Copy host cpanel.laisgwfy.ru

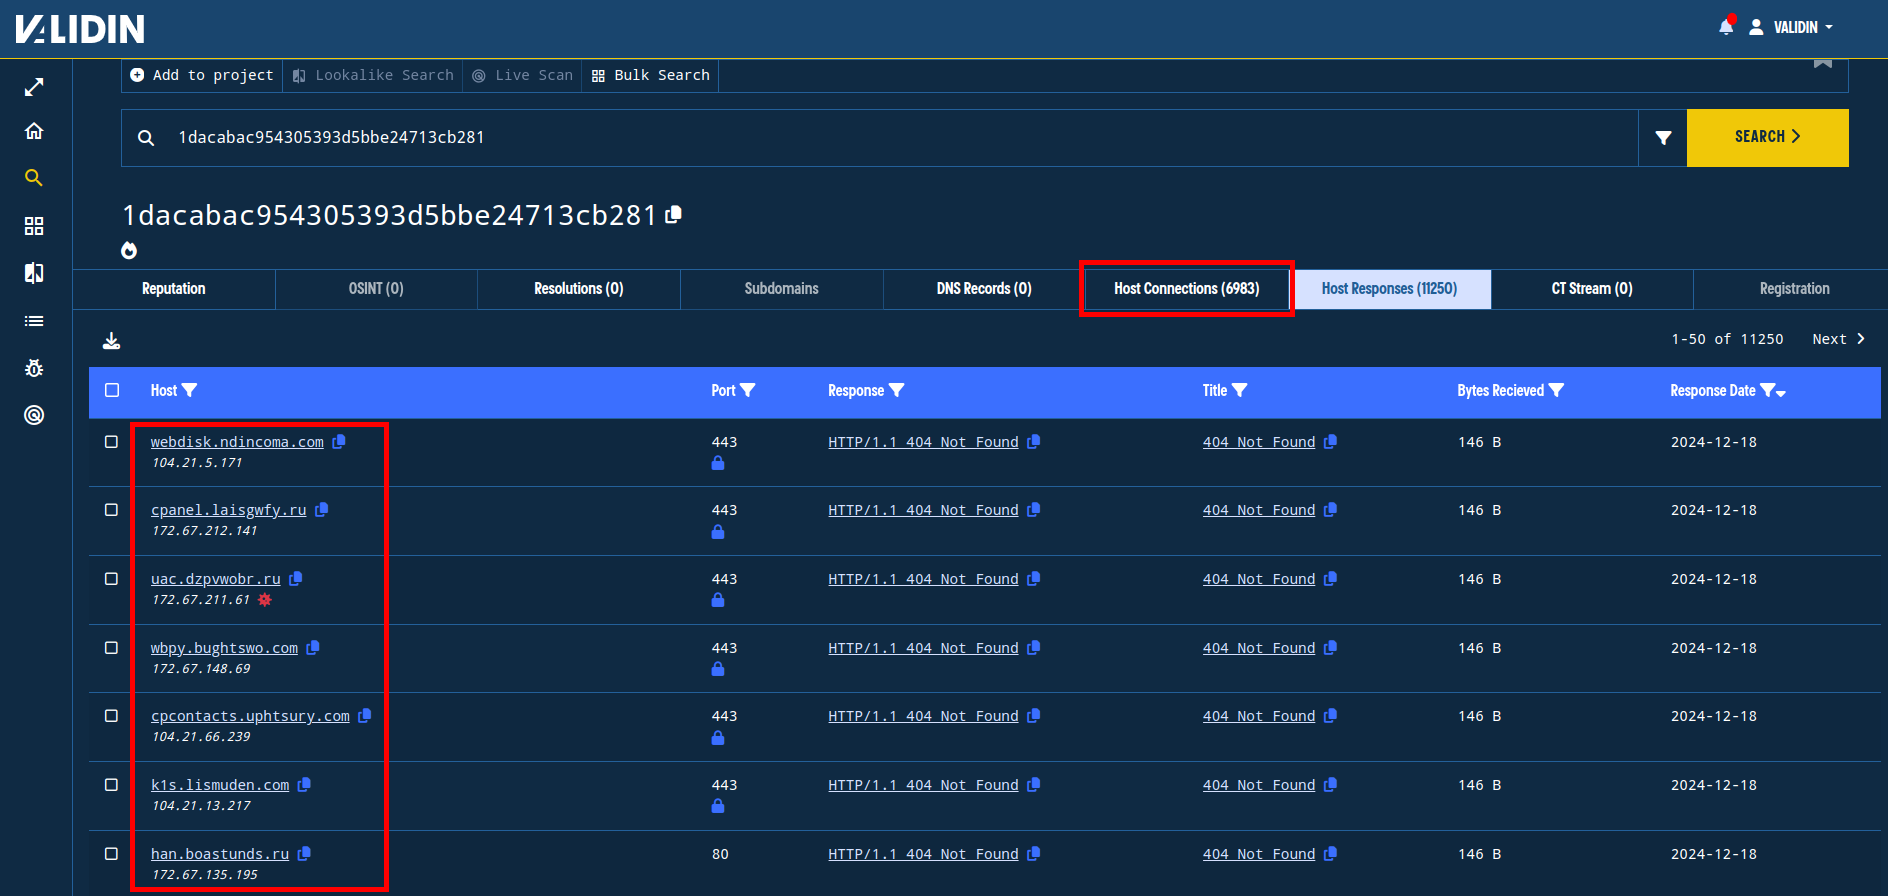(322, 509)
